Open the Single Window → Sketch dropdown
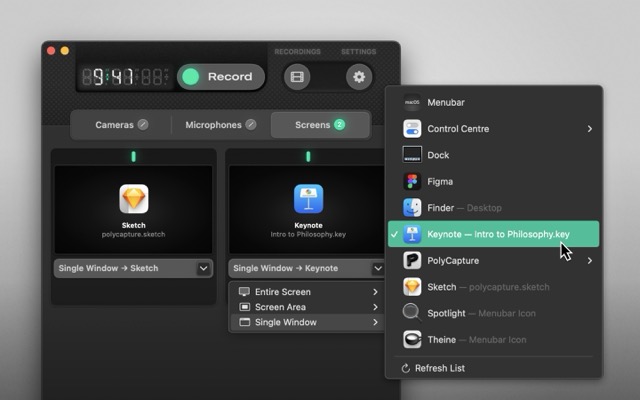 click(x=133, y=268)
